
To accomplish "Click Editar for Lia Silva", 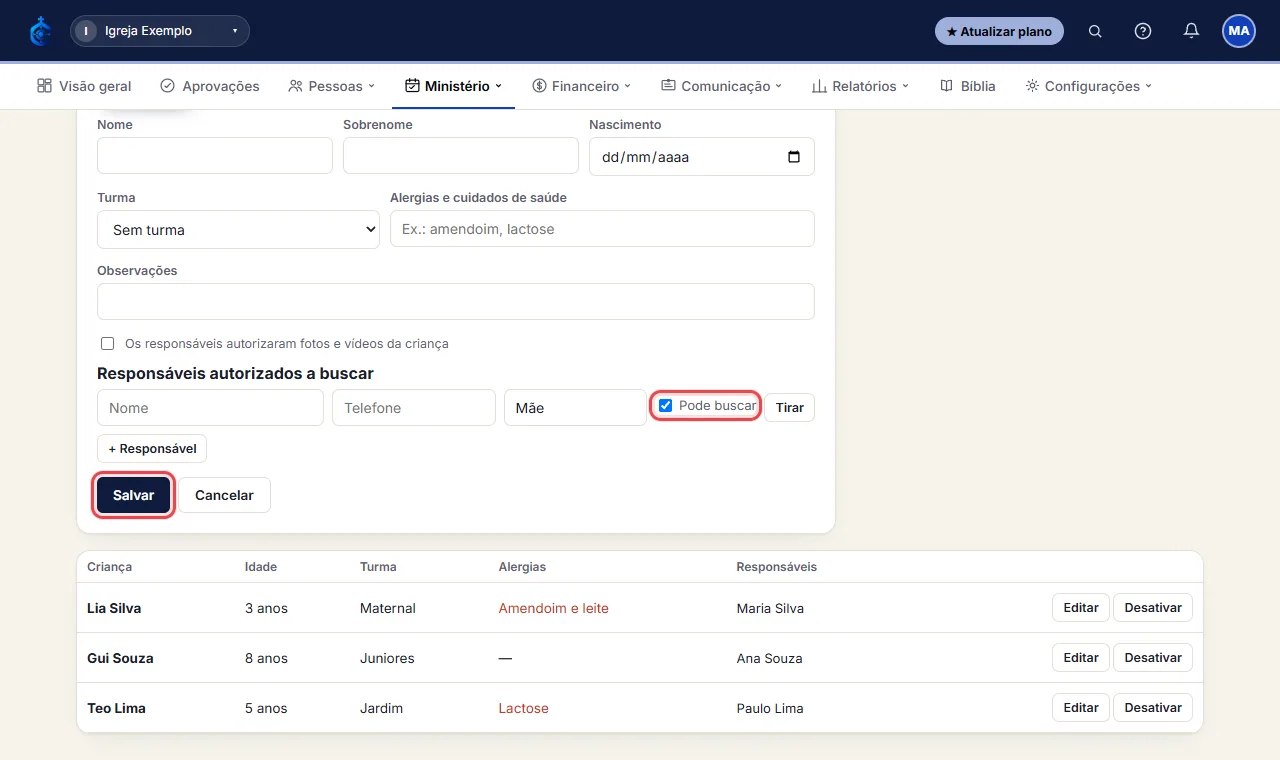I will (1081, 607).
